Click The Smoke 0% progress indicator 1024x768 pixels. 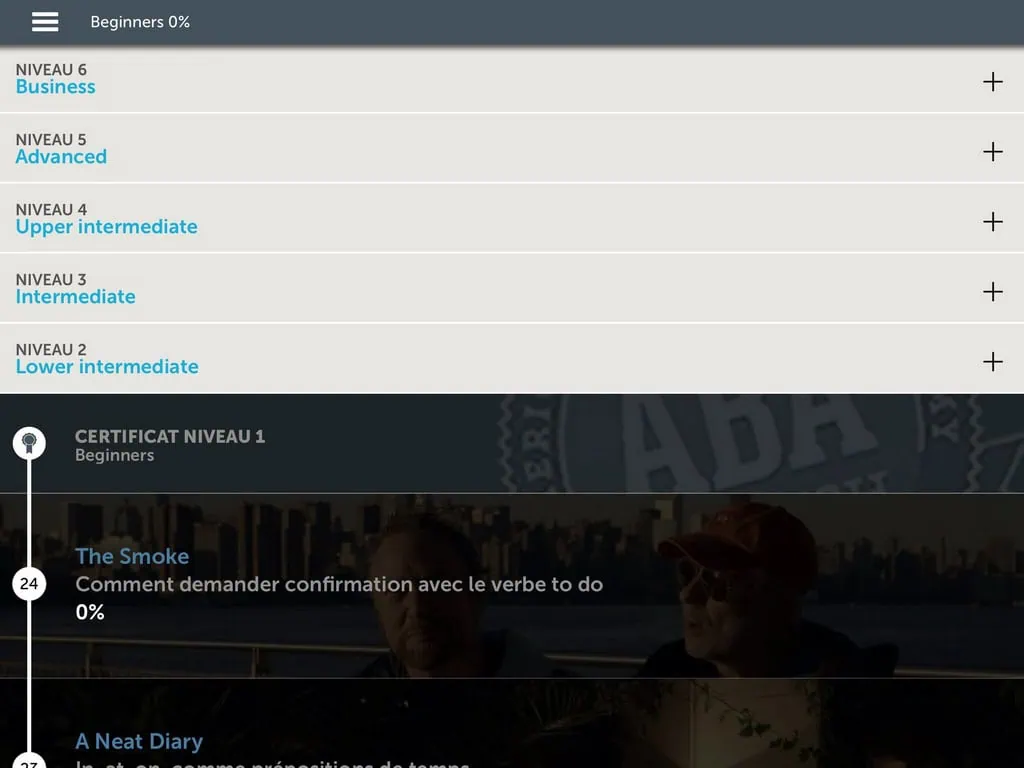[x=90, y=612]
